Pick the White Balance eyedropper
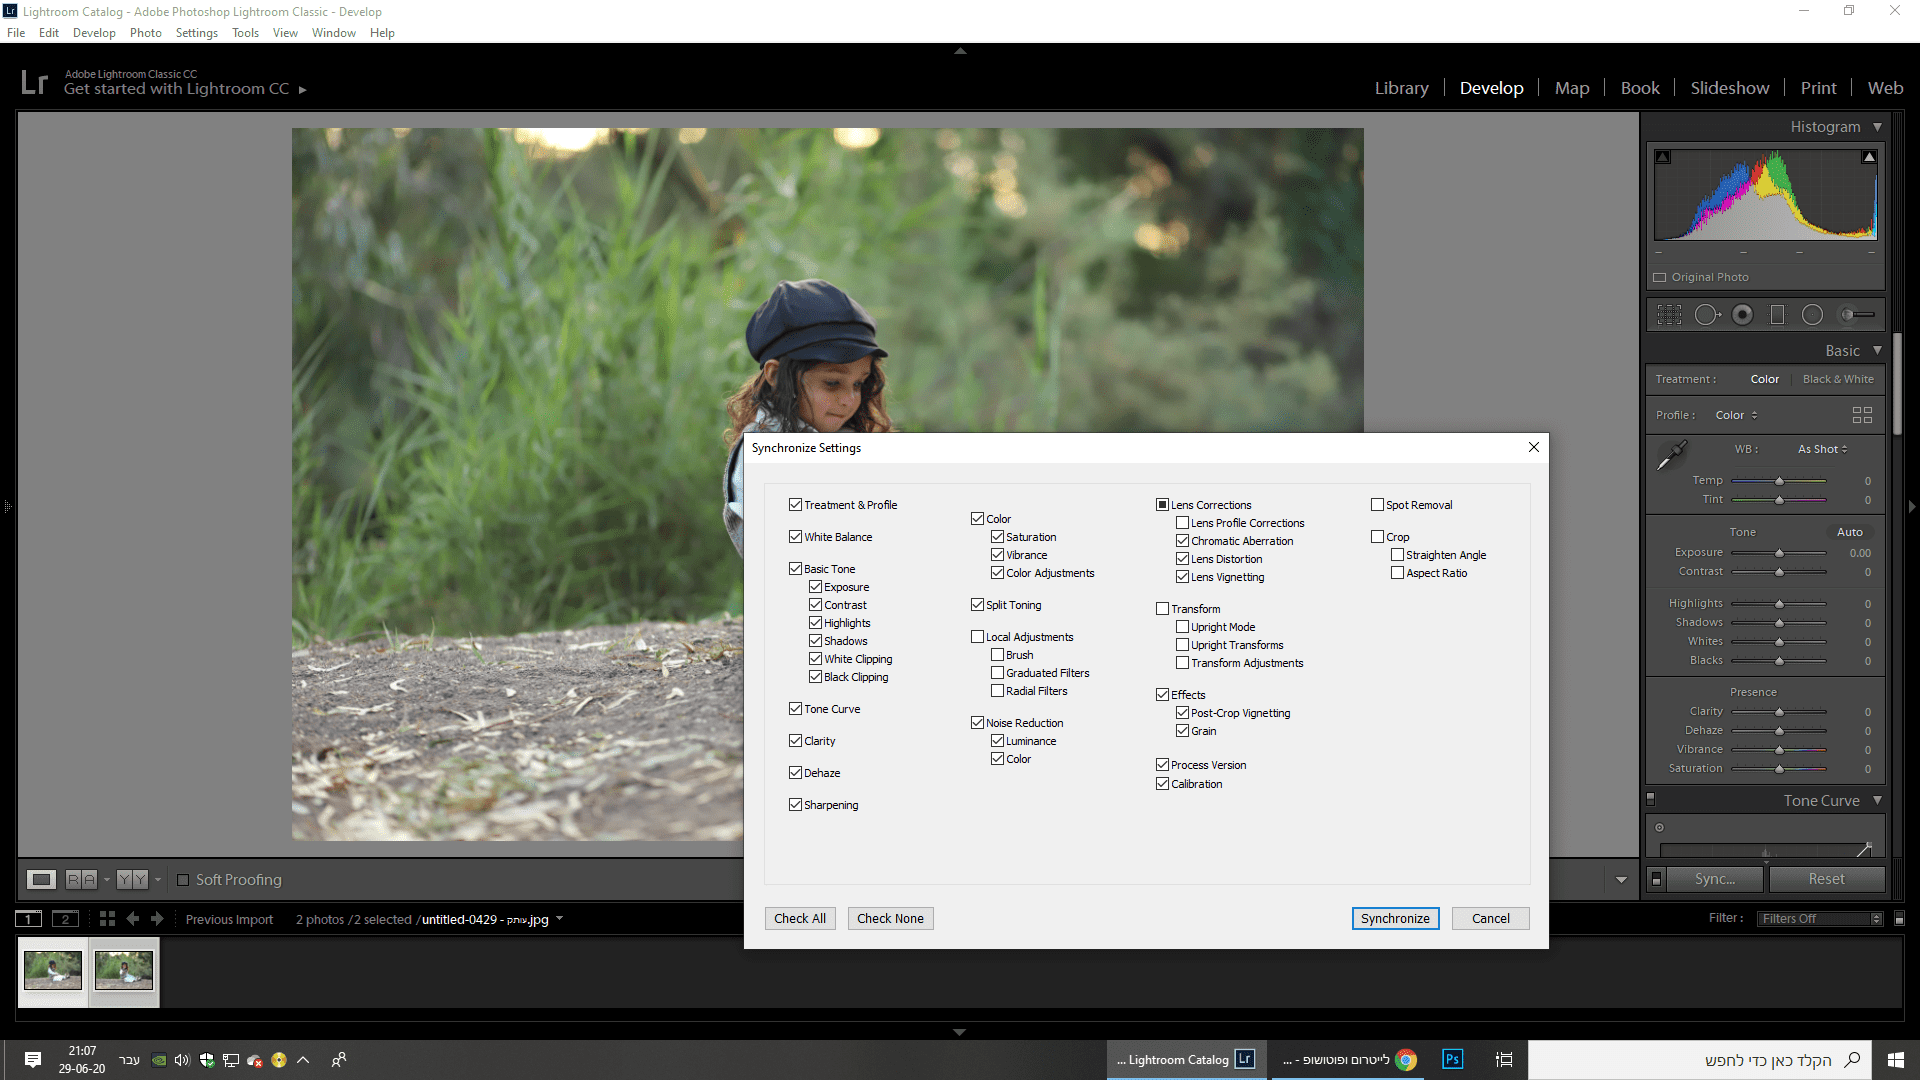 [x=1671, y=455]
